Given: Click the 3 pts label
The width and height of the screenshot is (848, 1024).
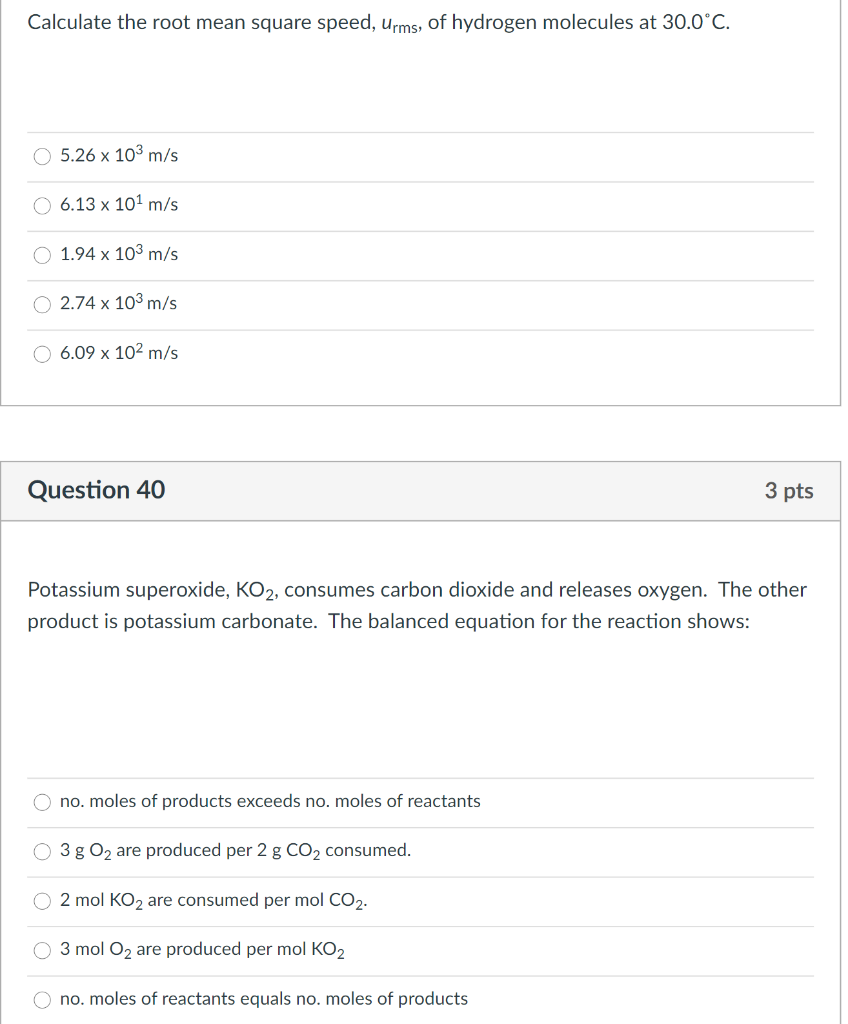Looking at the screenshot, I should click(x=791, y=491).
